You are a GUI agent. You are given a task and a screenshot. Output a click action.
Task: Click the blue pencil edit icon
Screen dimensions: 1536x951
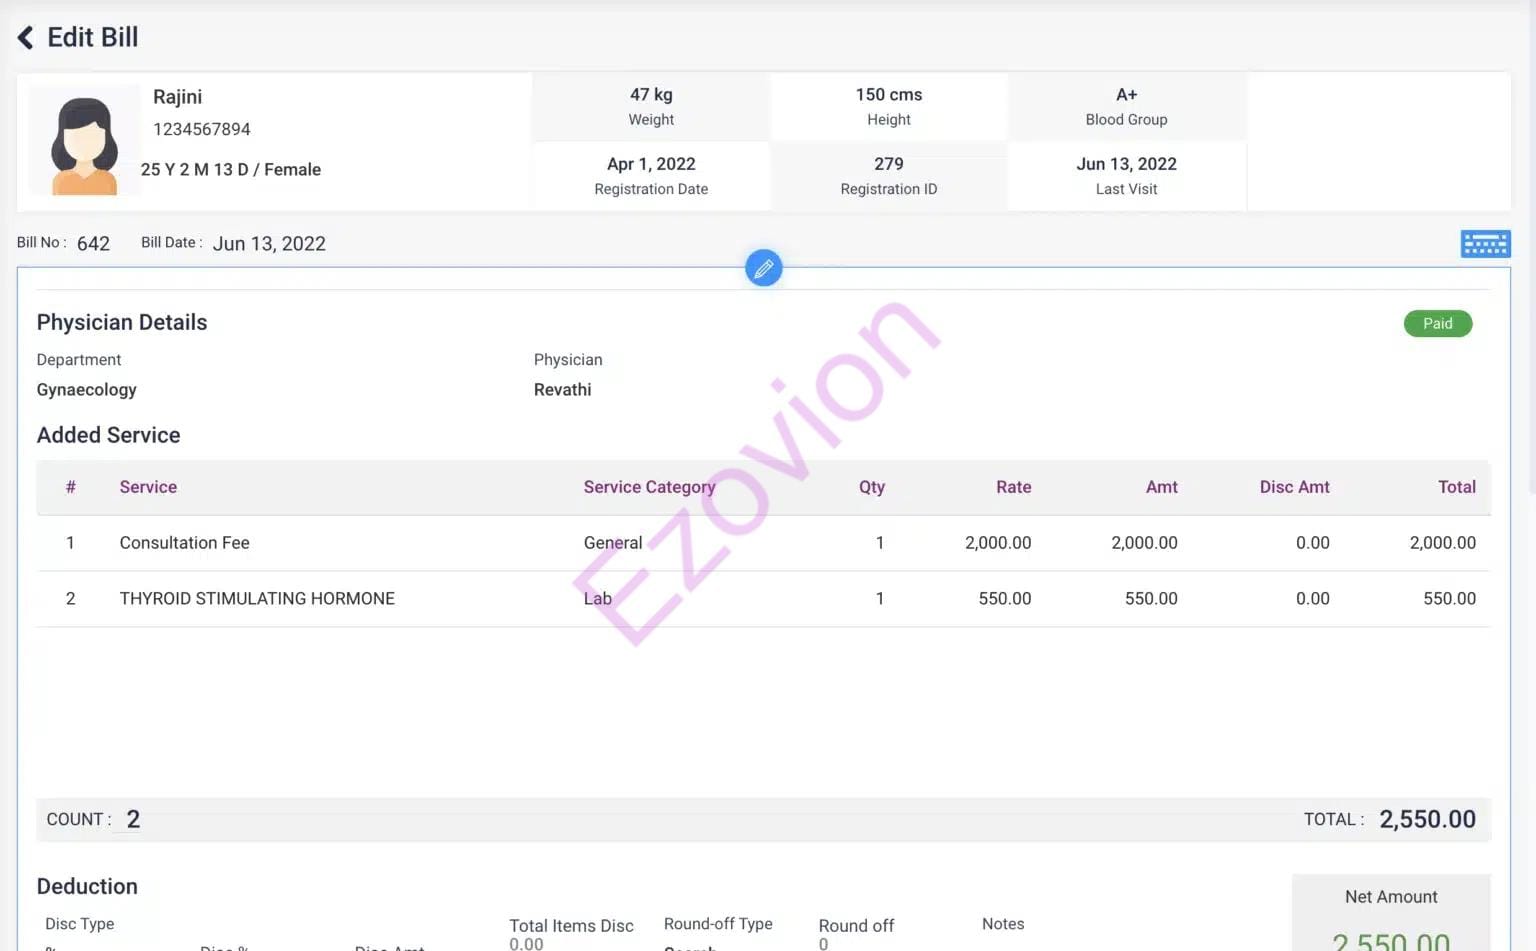[763, 268]
